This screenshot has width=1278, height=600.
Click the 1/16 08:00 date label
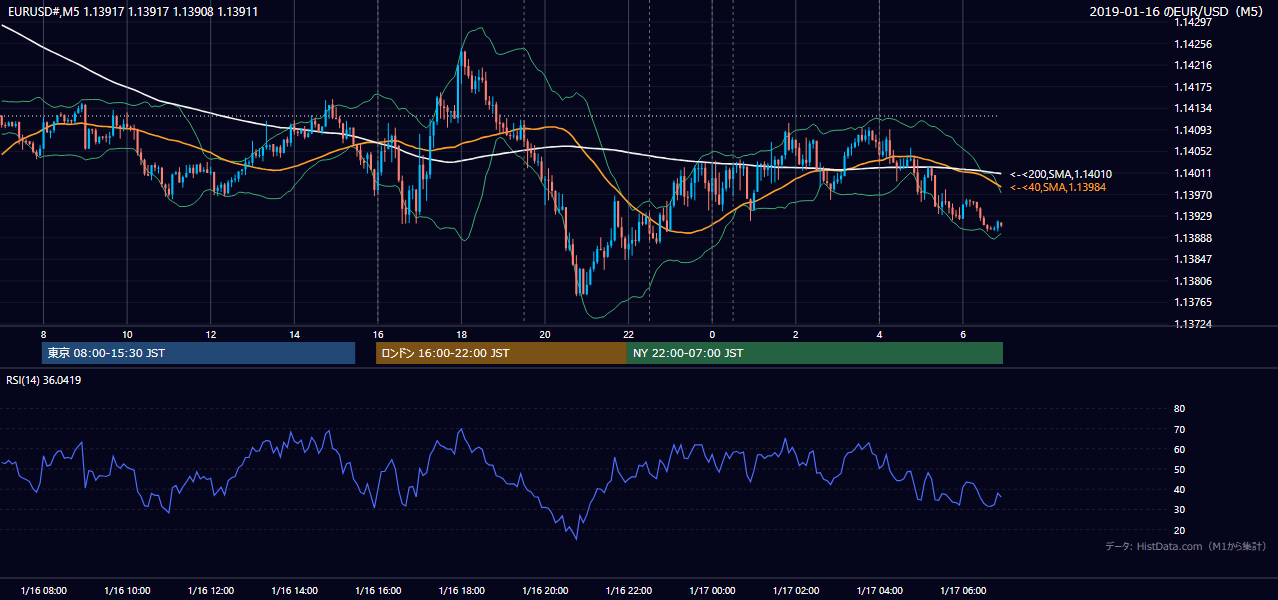(x=43, y=590)
